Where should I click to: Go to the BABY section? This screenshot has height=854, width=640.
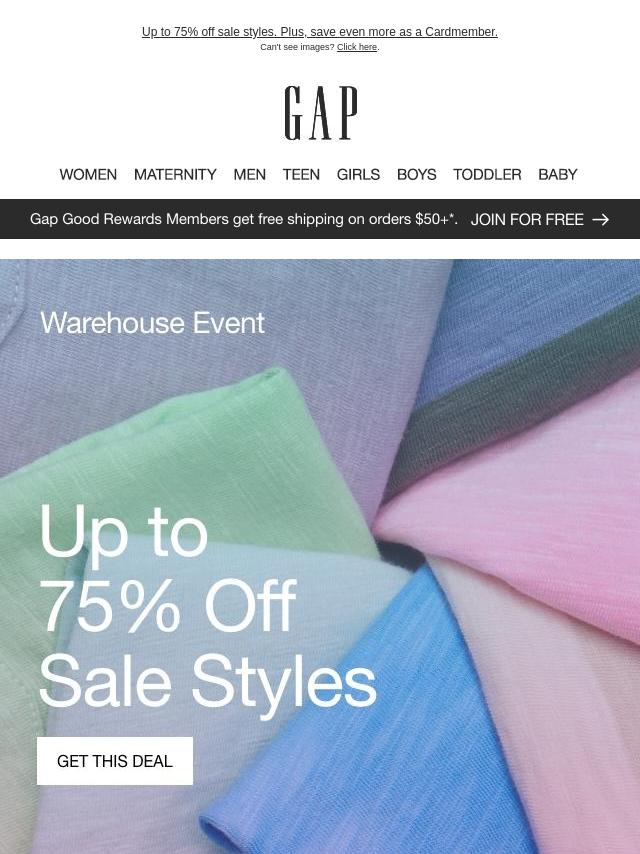(558, 174)
